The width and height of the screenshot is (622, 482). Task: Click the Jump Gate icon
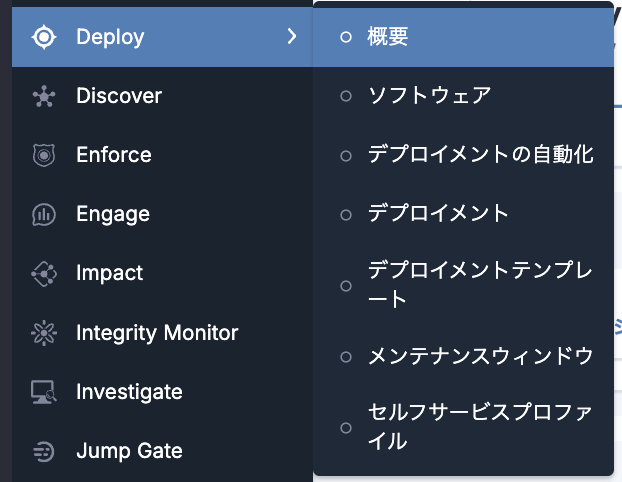[43, 451]
